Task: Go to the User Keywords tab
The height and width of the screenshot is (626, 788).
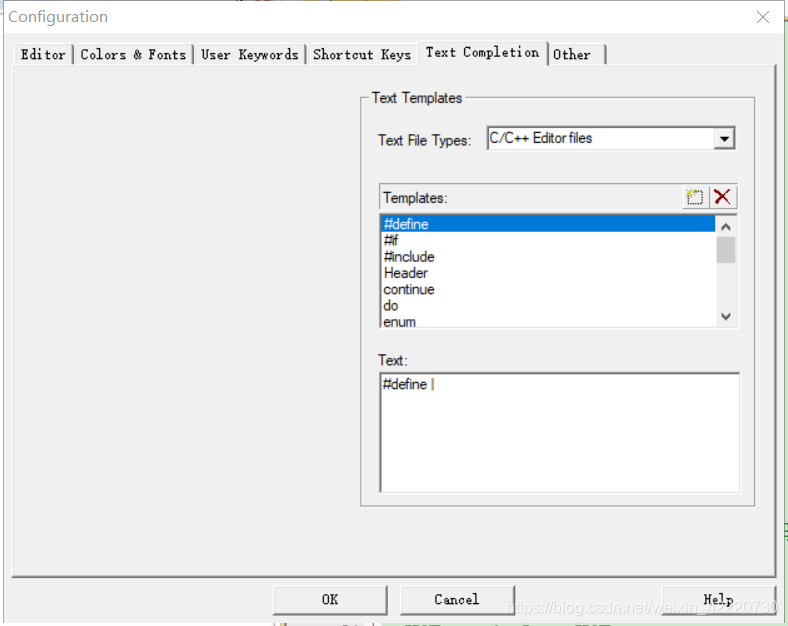Action: coord(250,54)
